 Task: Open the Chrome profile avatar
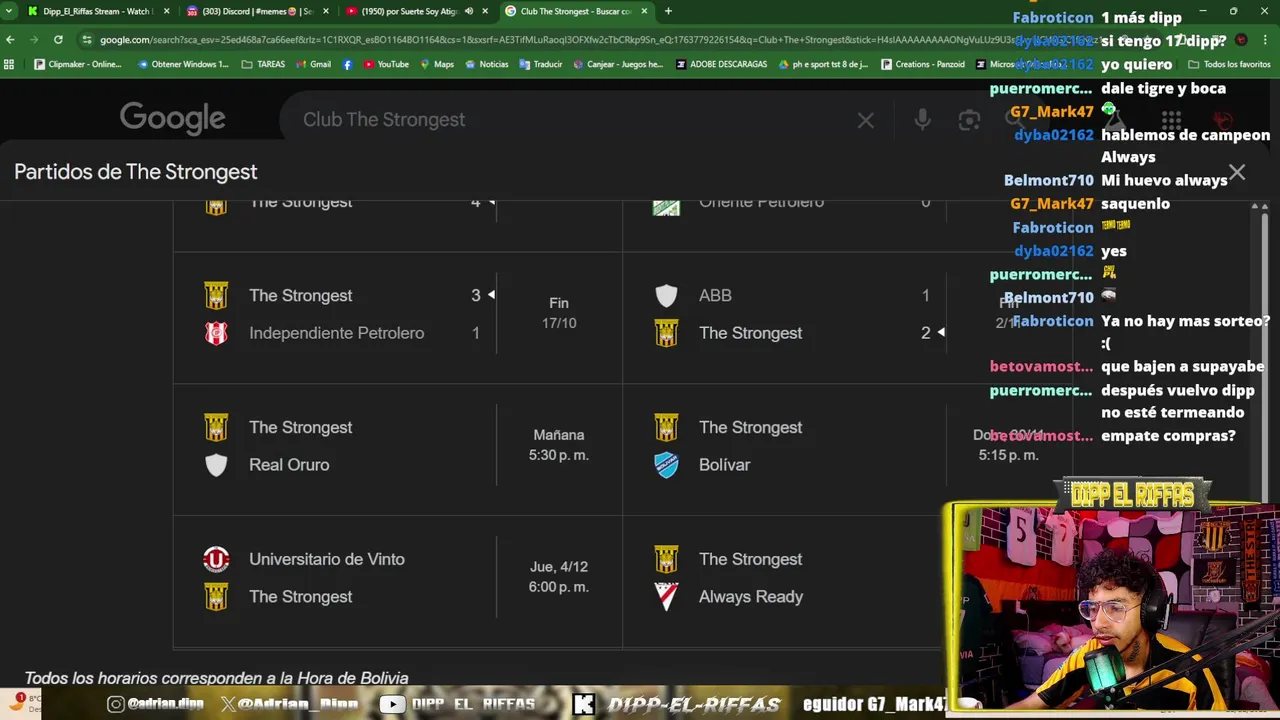[1241, 39]
